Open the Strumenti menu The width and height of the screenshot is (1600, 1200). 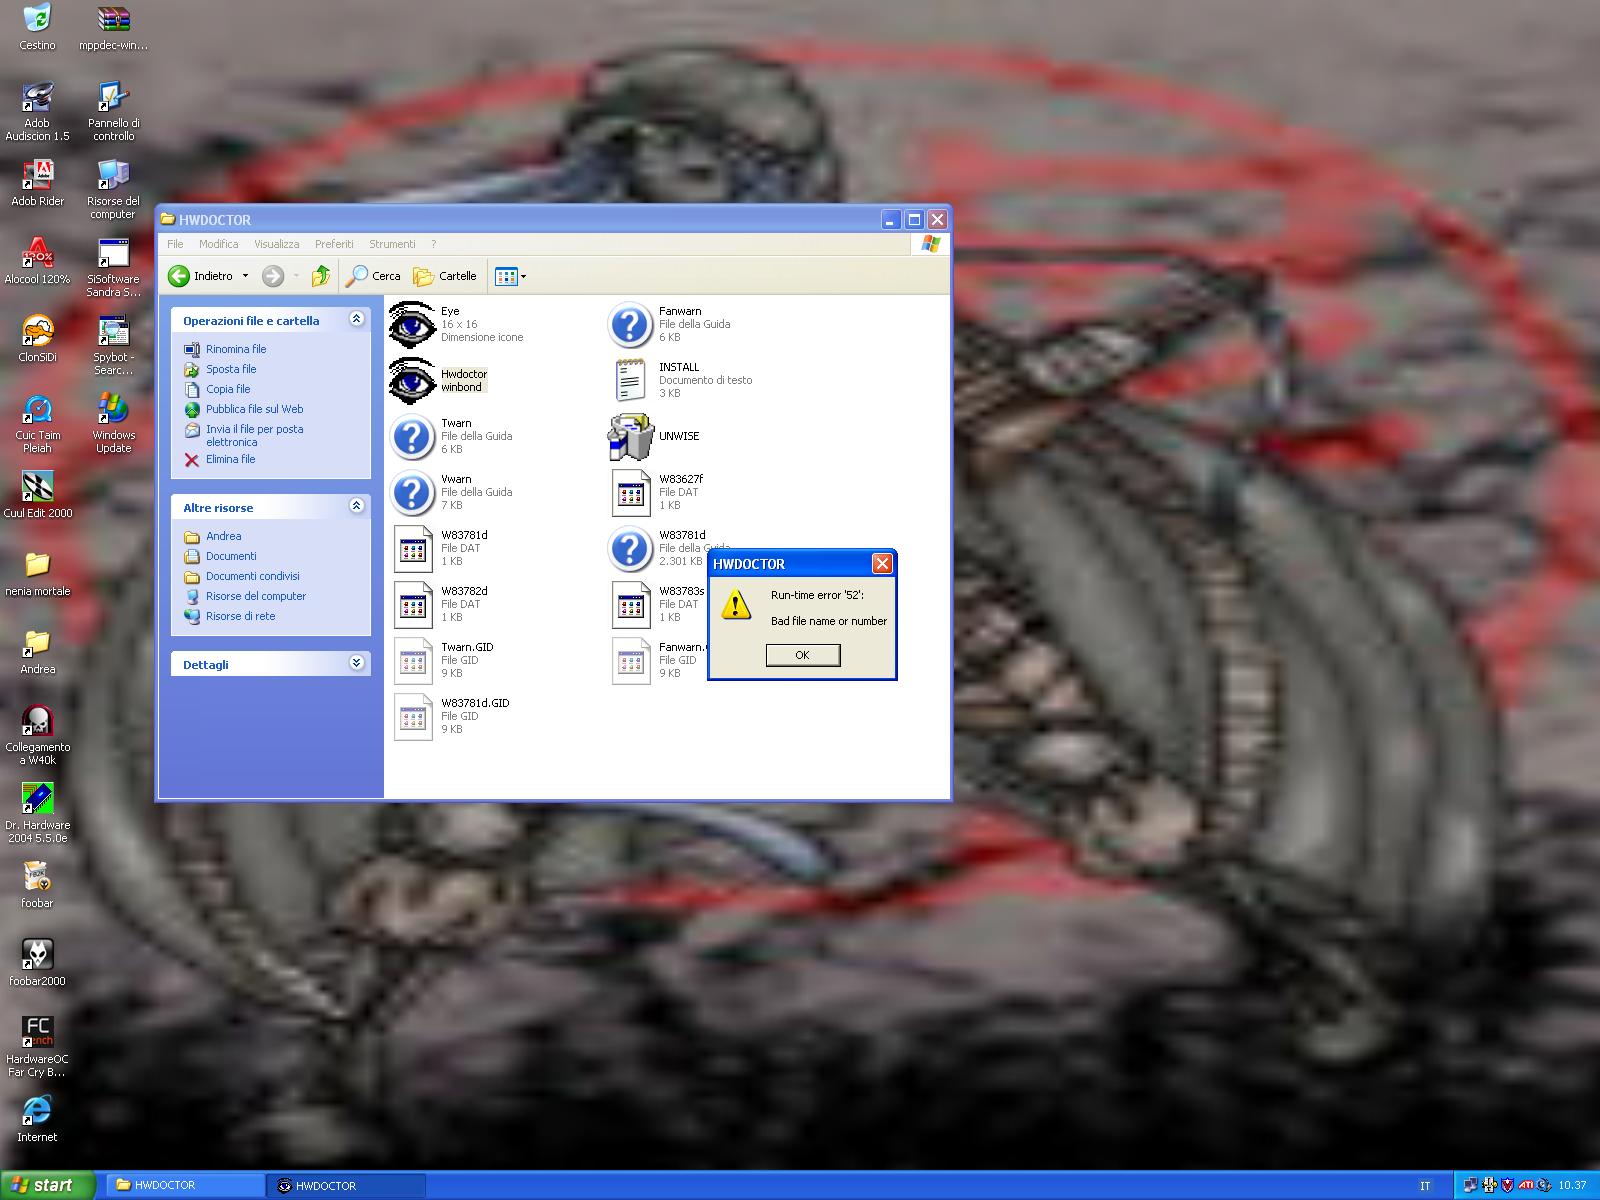(x=392, y=244)
